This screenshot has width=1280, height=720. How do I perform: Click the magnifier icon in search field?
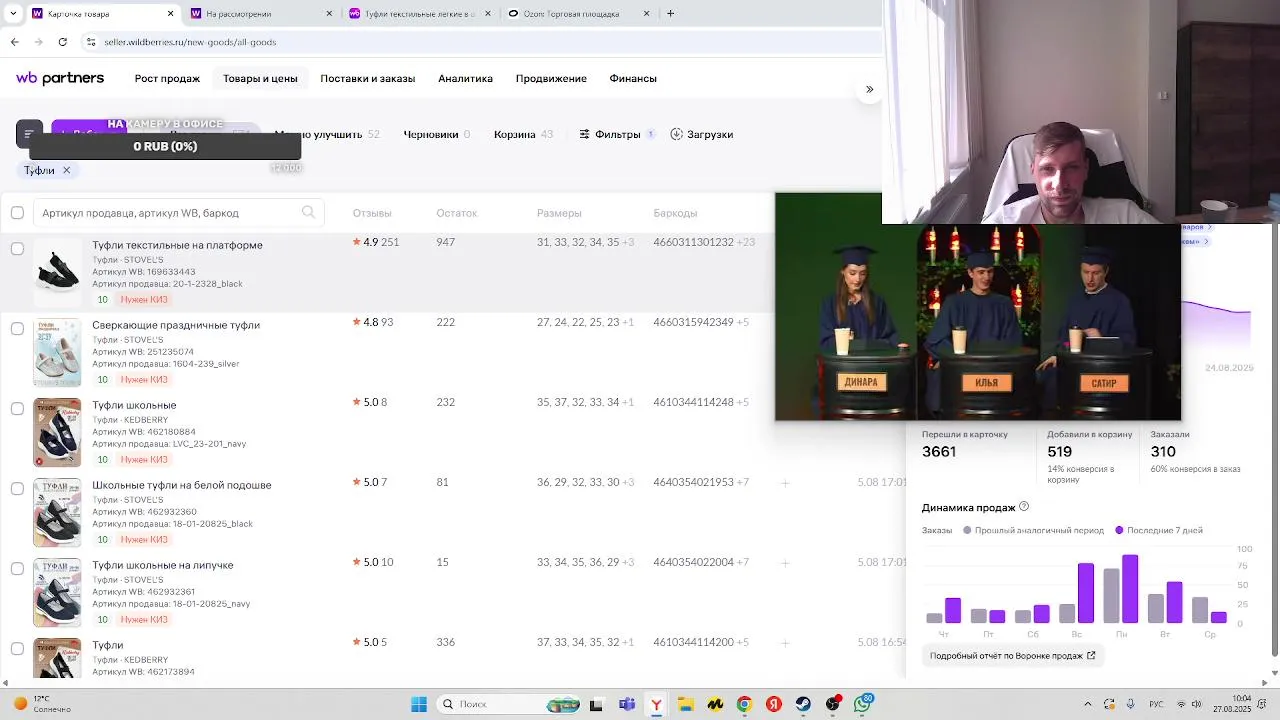308,212
